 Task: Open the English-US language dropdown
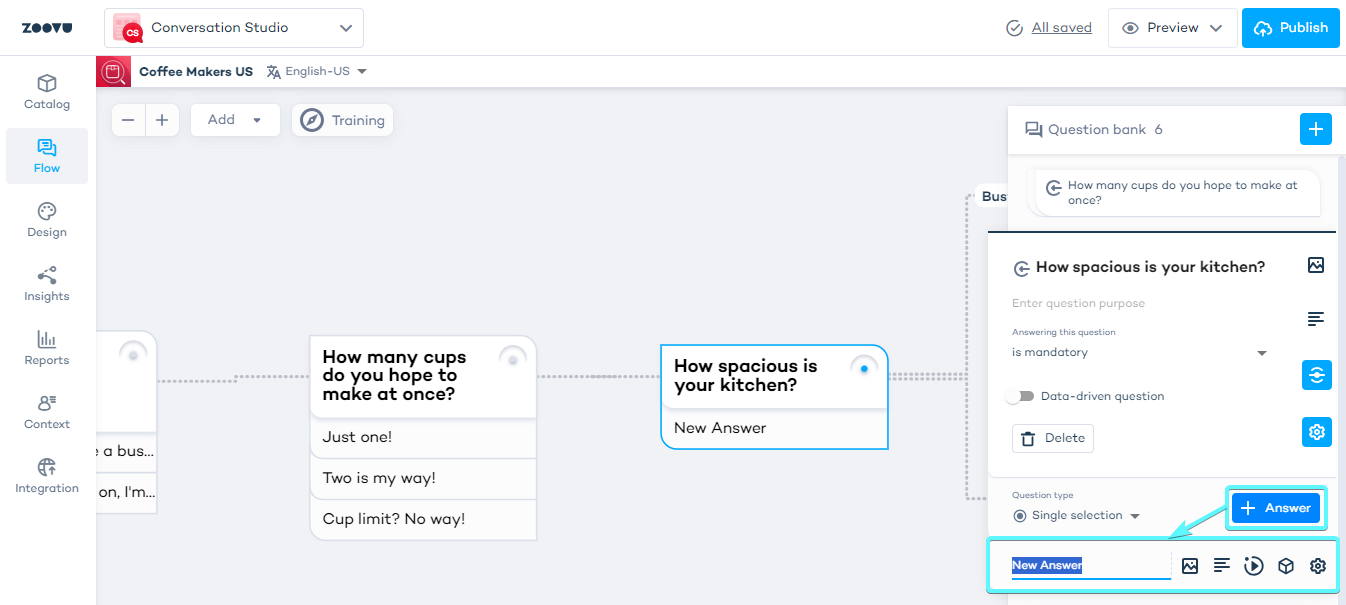317,72
